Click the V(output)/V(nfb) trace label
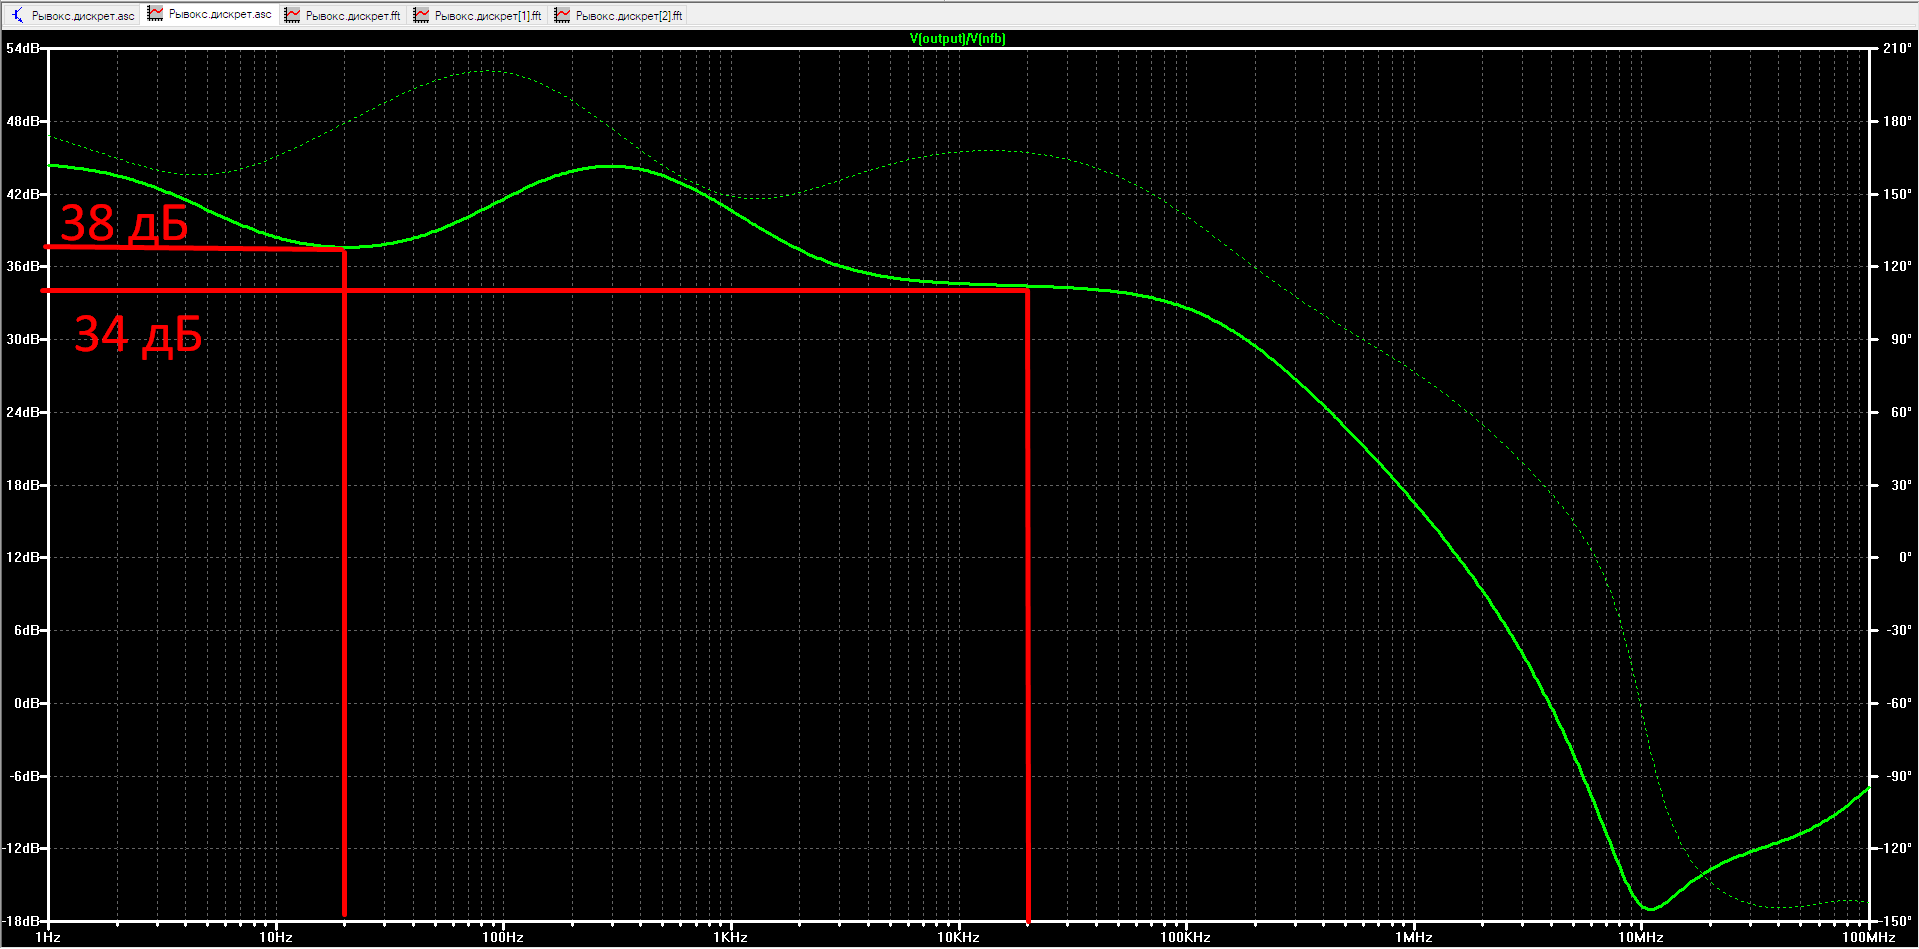Image resolution: width=1919 pixels, height=949 pixels. click(958, 39)
